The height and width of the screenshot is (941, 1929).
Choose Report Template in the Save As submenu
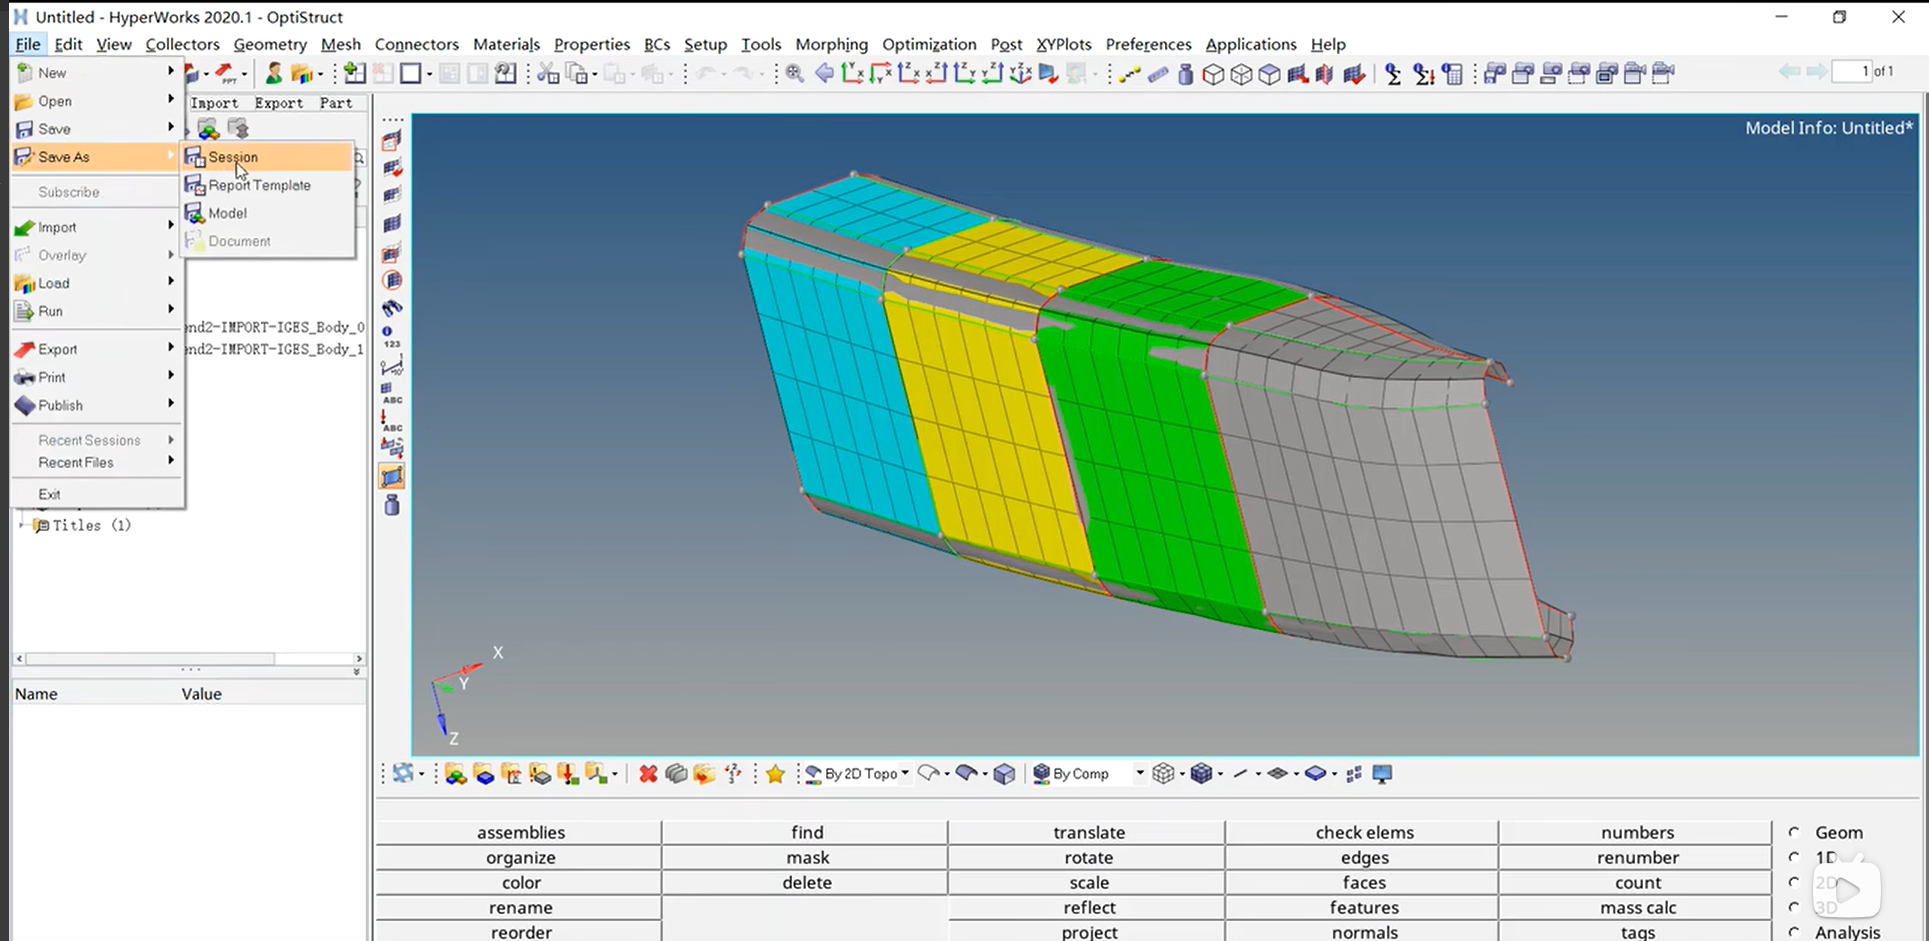click(267, 185)
